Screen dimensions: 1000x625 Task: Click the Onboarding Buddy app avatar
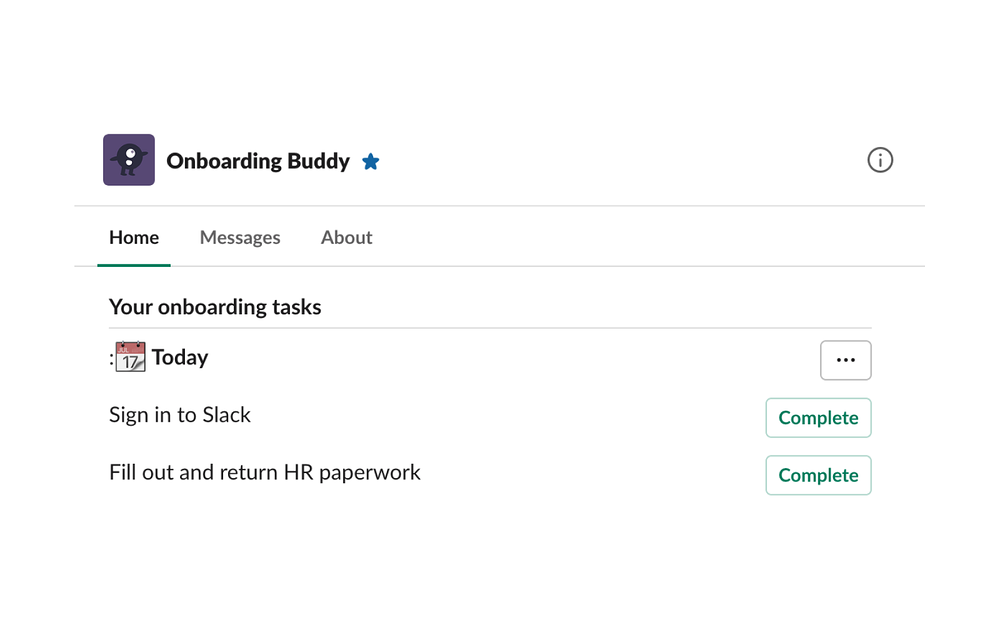[x=129, y=160]
